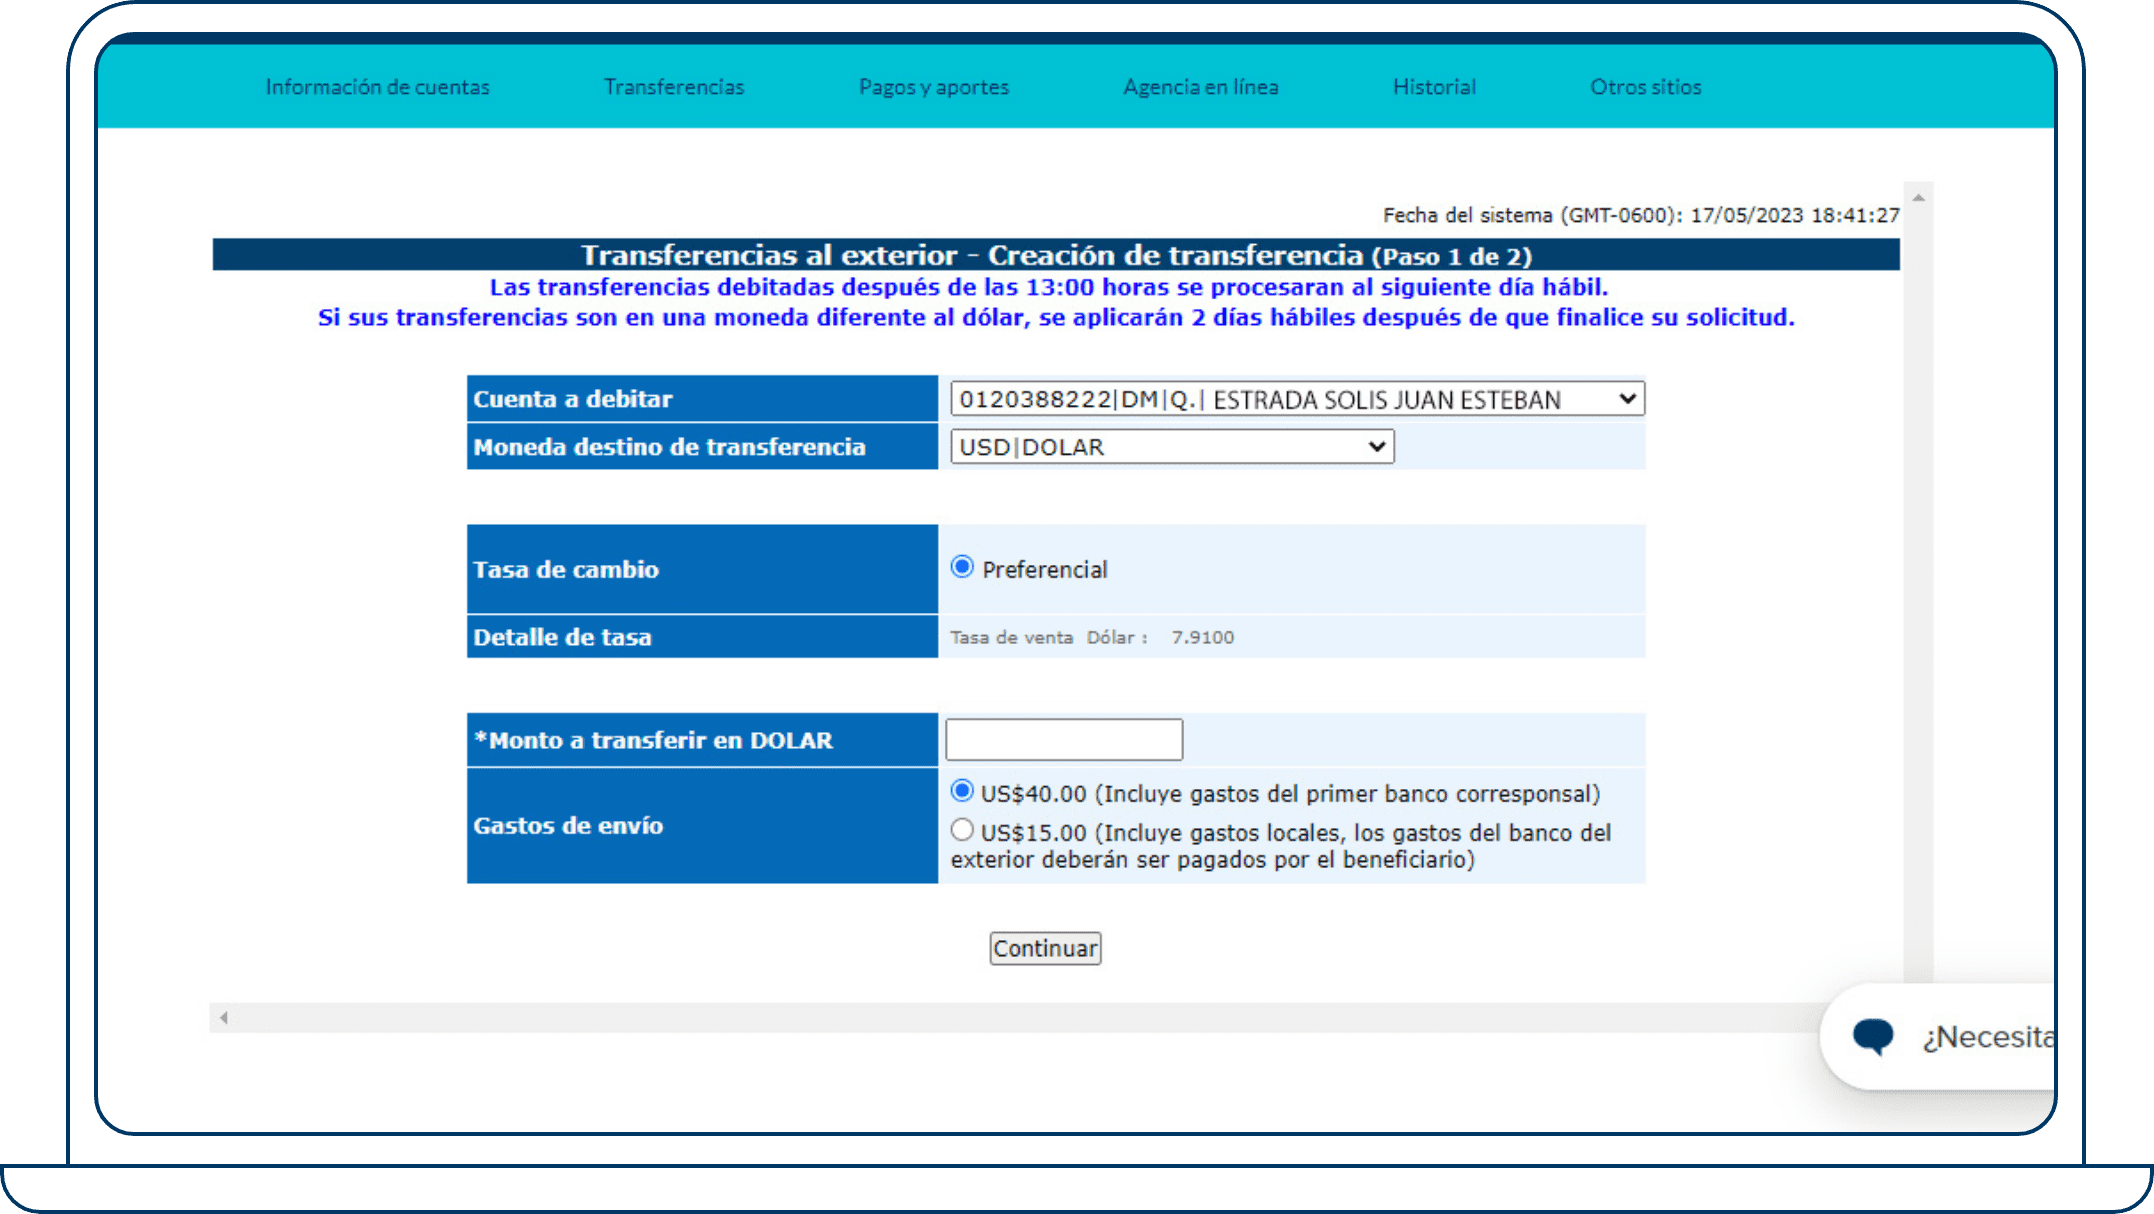Click the Tasa de cambio label

click(566, 569)
